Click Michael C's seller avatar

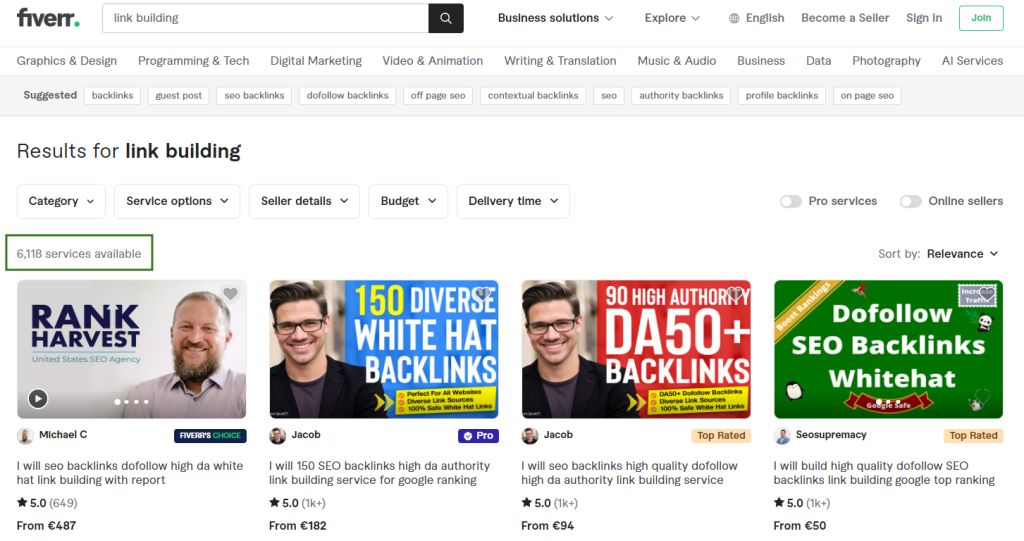(25, 436)
